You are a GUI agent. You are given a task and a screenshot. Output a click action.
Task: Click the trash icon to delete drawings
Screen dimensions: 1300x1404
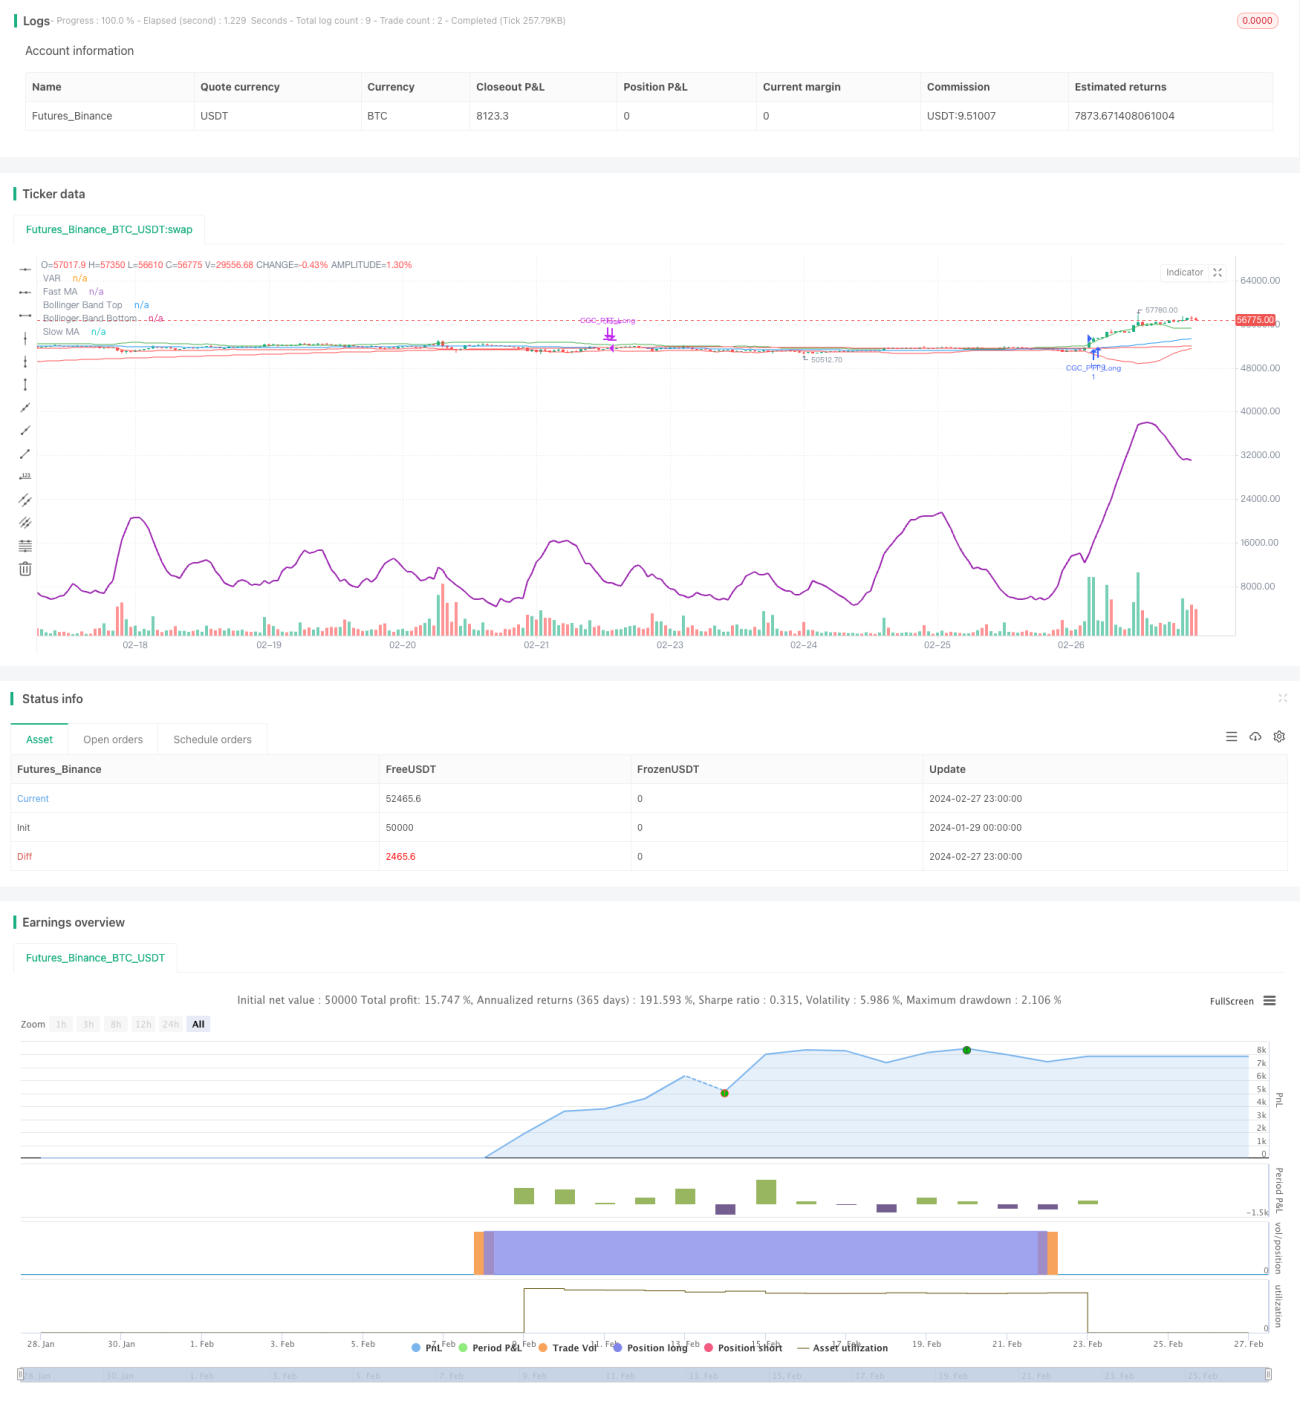point(25,568)
